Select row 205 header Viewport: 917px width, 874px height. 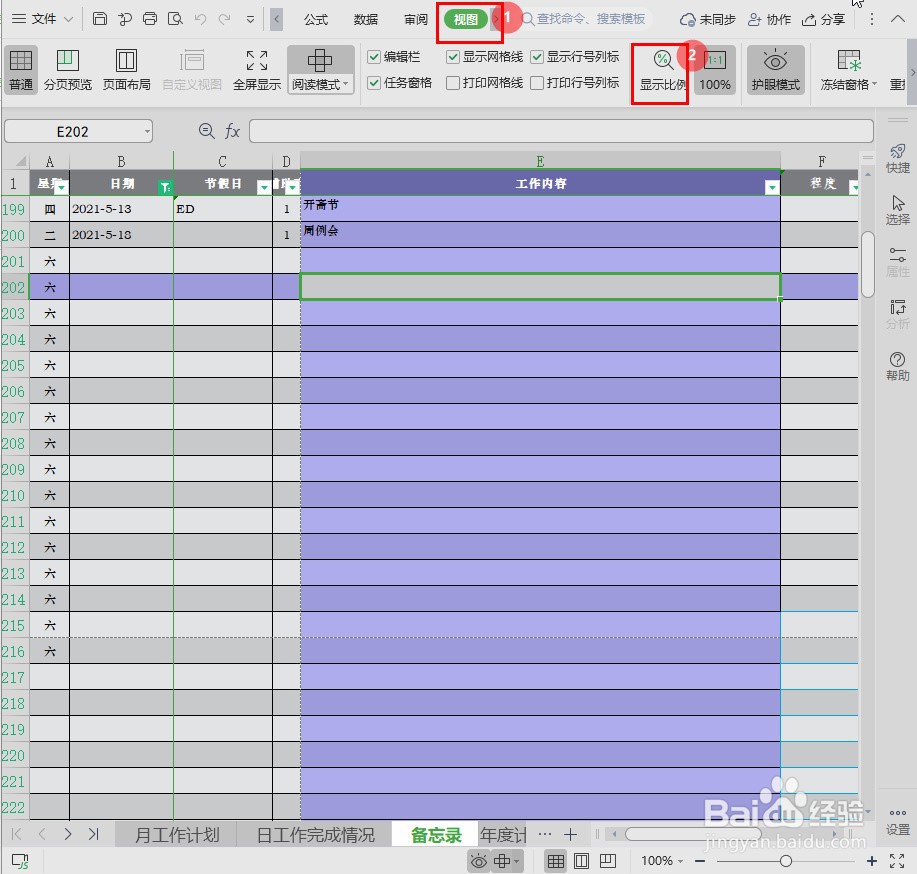[x=15, y=366]
